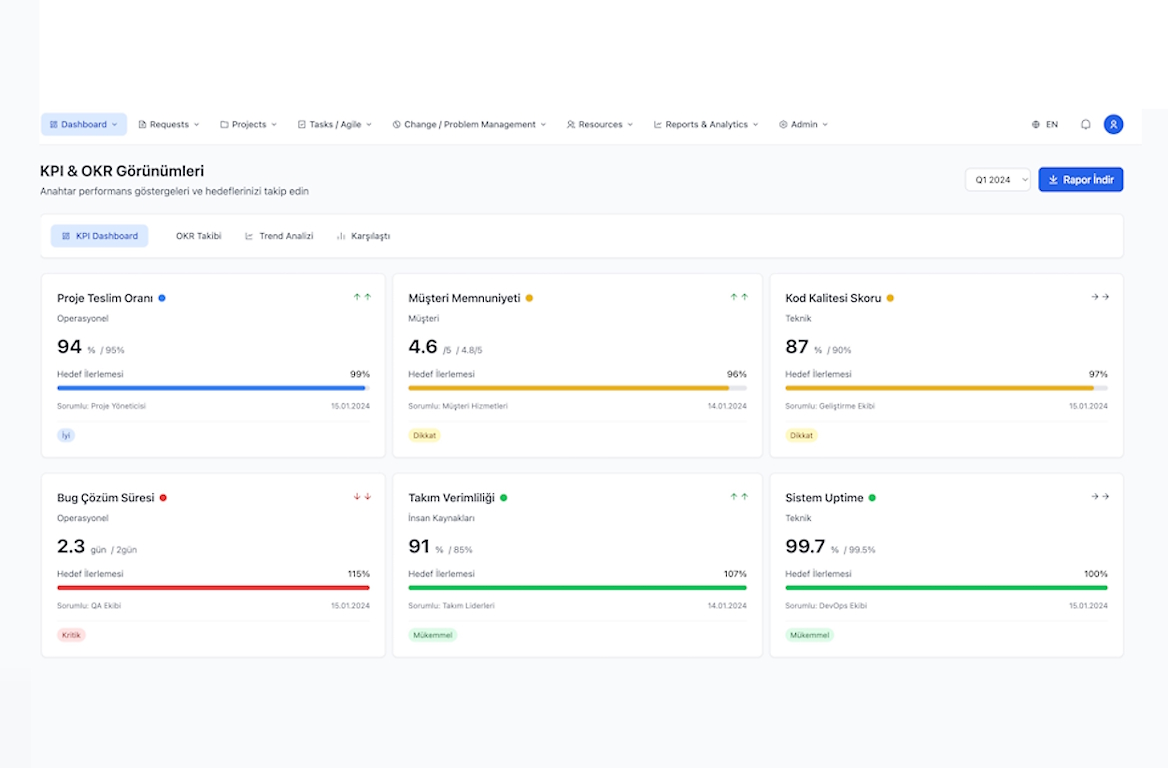Expand the Projects menu
Viewport: 1168px width, 768px height.
tap(249, 125)
